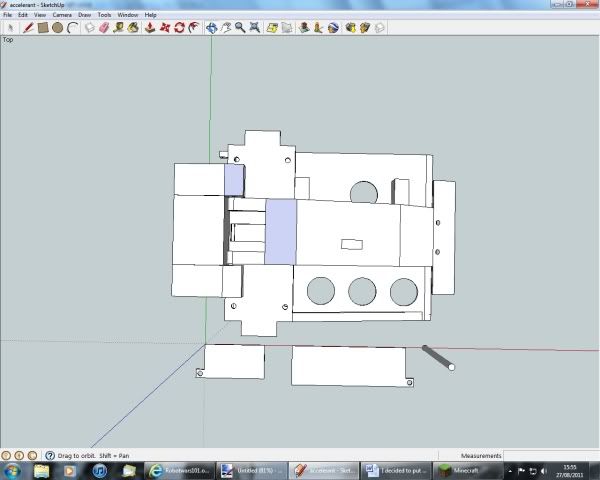Click the system tray volume icon

click(x=544, y=471)
